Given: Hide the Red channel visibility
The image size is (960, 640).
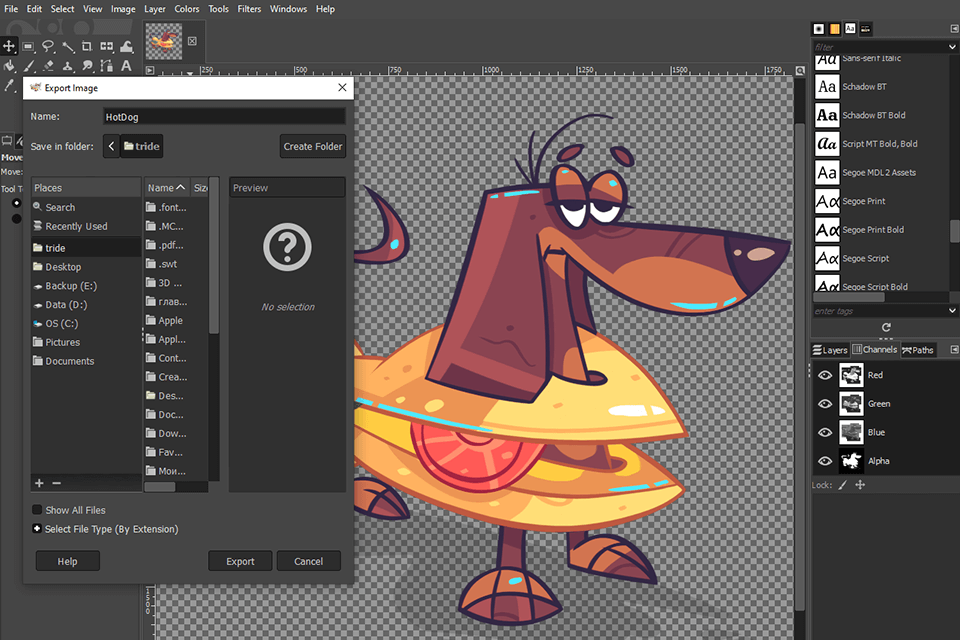Looking at the screenshot, I should [x=825, y=376].
